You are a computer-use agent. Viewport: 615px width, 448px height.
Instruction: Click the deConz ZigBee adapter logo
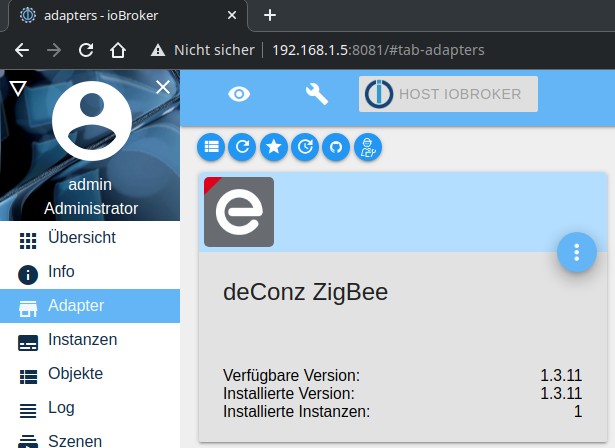(239, 212)
